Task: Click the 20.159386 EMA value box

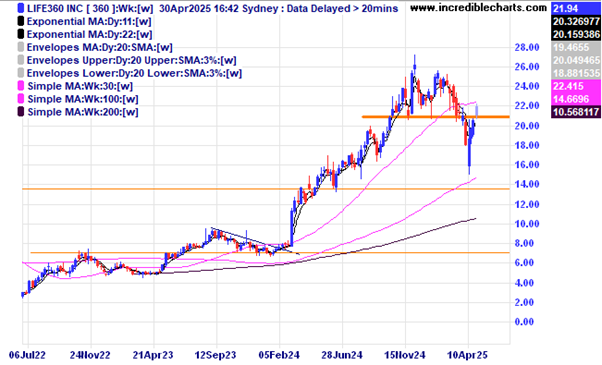Action: [576, 35]
